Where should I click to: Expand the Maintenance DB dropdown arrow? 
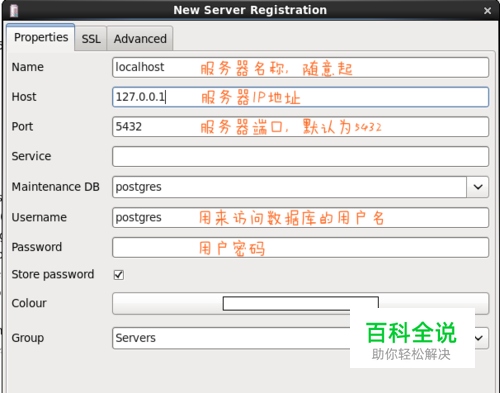tap(478, 187)
